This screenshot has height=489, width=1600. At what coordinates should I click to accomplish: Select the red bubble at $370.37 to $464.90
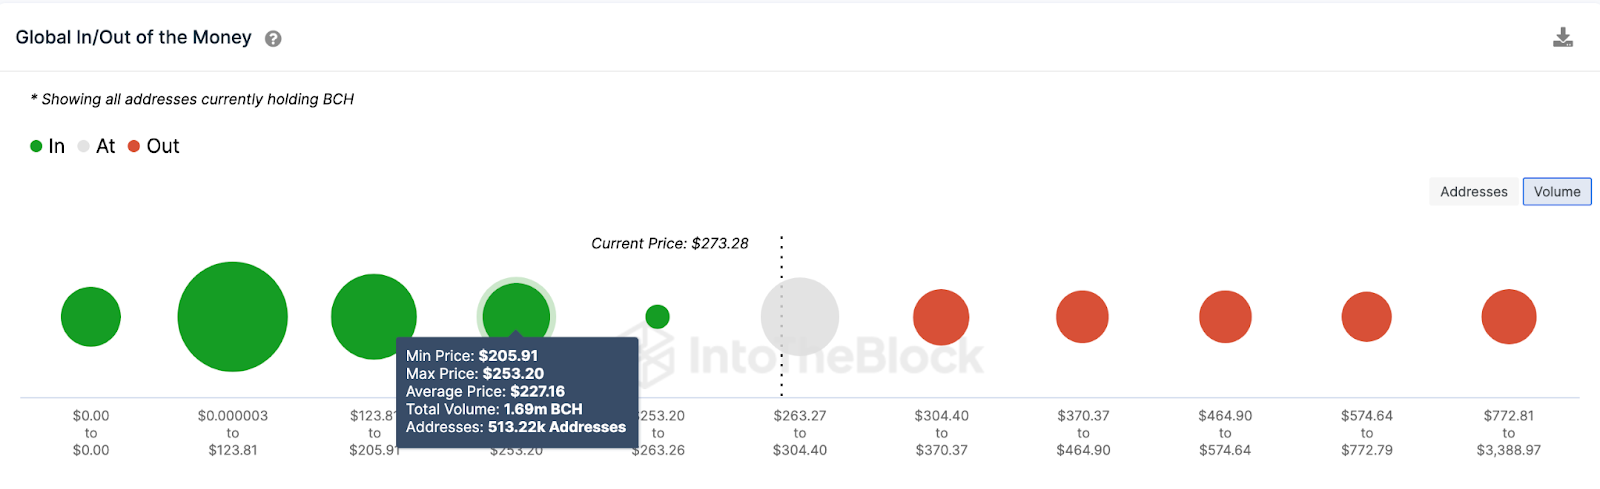coord(1082,317)
